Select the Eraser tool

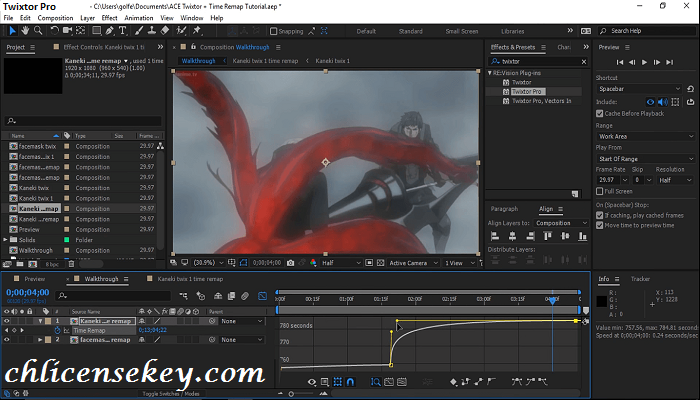165,30
